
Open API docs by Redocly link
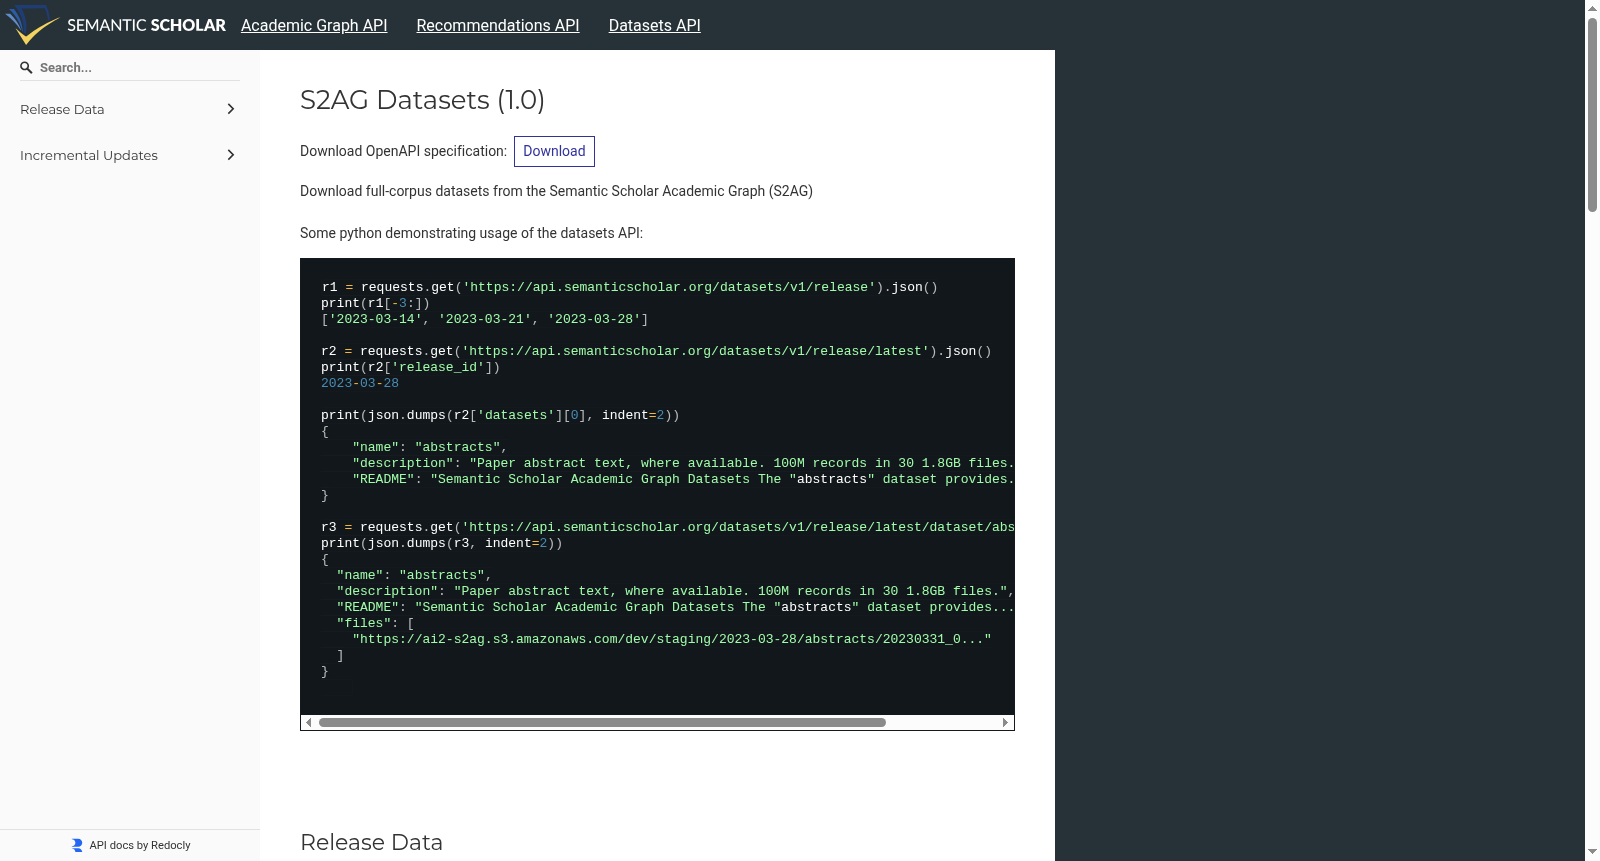(131, 845)
